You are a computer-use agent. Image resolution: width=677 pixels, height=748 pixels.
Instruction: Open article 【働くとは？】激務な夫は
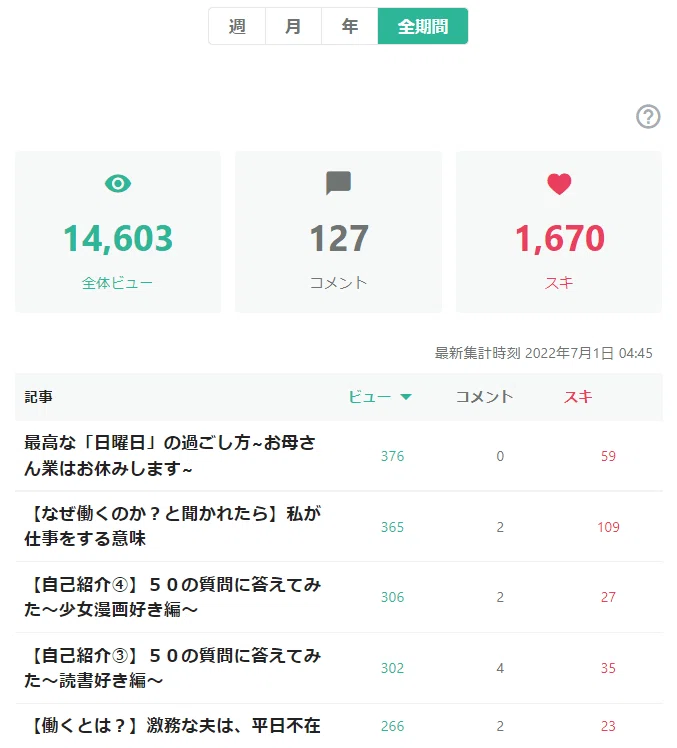[173, 726]
